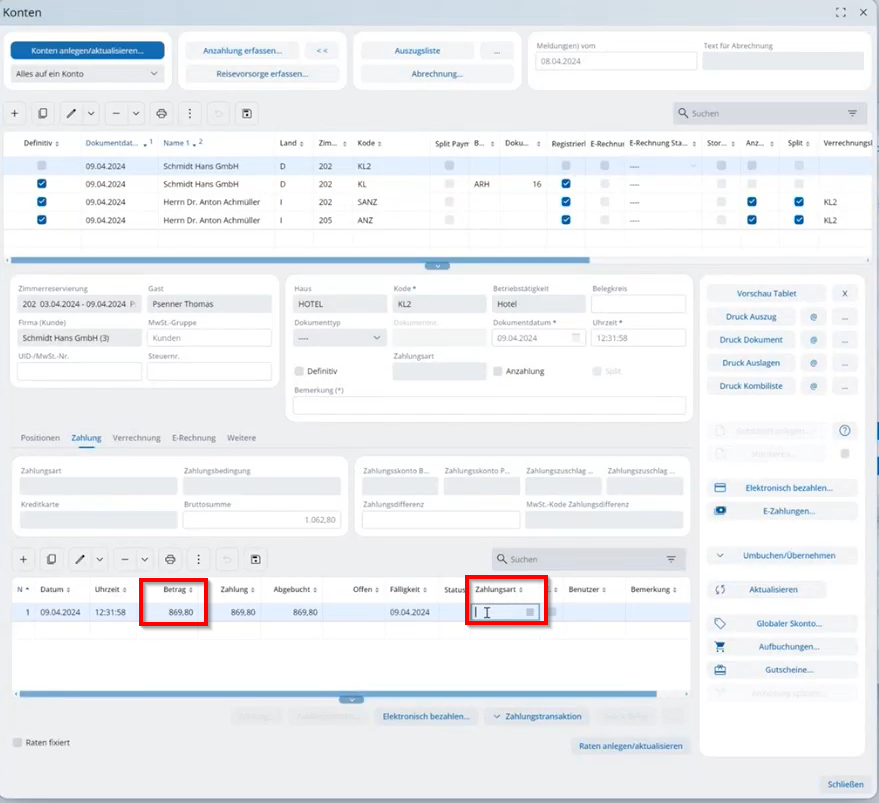Click Schließen to close the dialog
Viewport: 879px width, 803px height.
pyautogui.click(x=845, y=784)
